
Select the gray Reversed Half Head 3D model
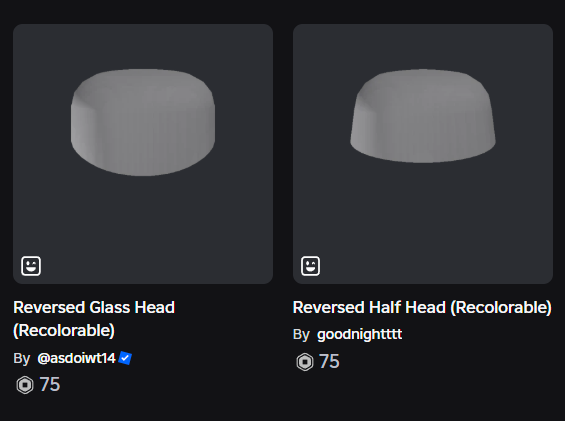click(x=423, y=116)
